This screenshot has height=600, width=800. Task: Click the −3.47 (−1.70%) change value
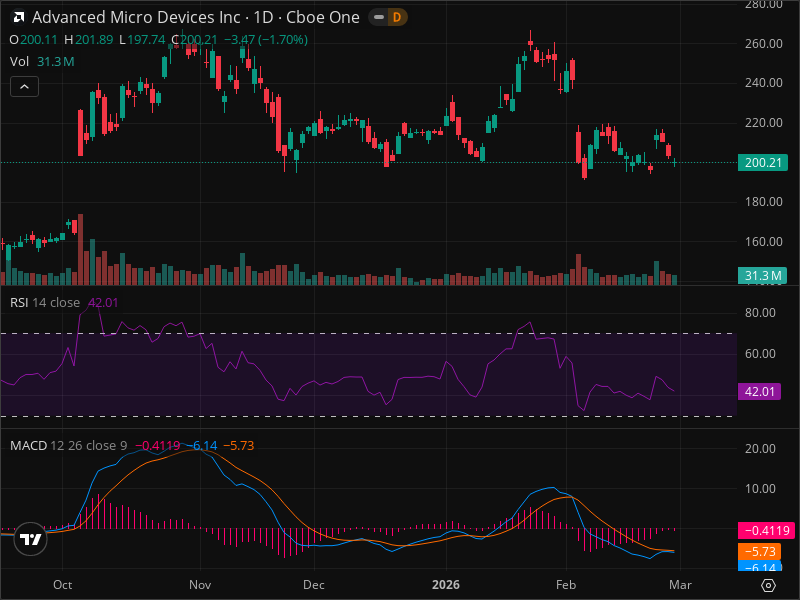tap(266, 40)
